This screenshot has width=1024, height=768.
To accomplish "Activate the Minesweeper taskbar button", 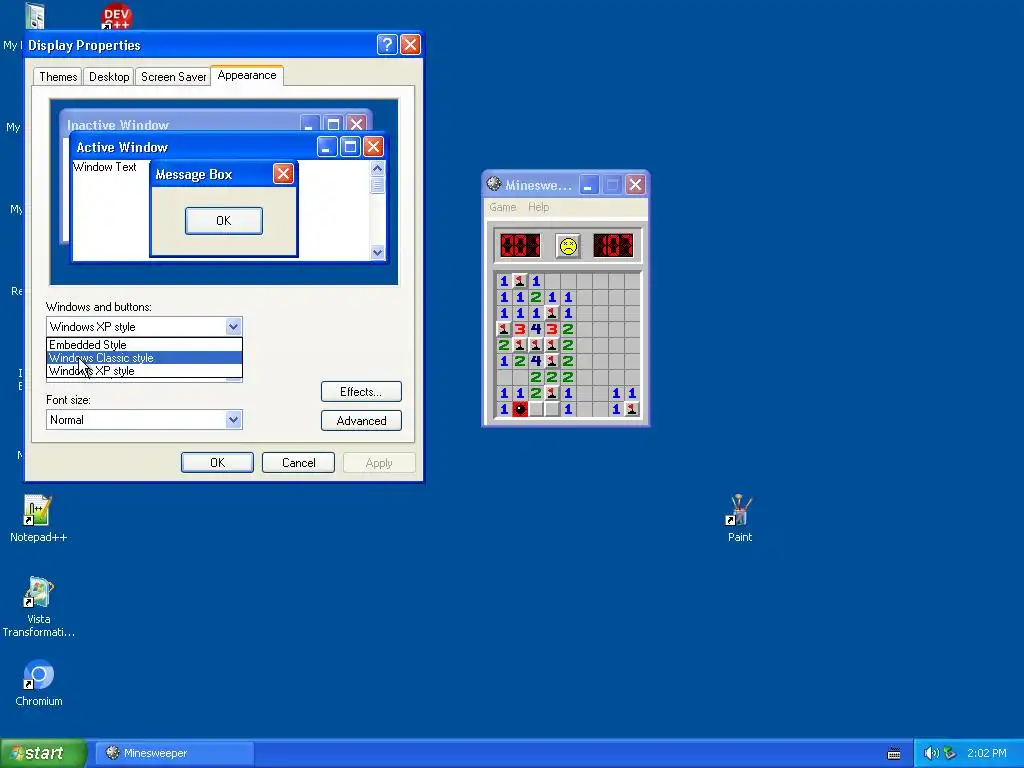I will click(175, 753).
